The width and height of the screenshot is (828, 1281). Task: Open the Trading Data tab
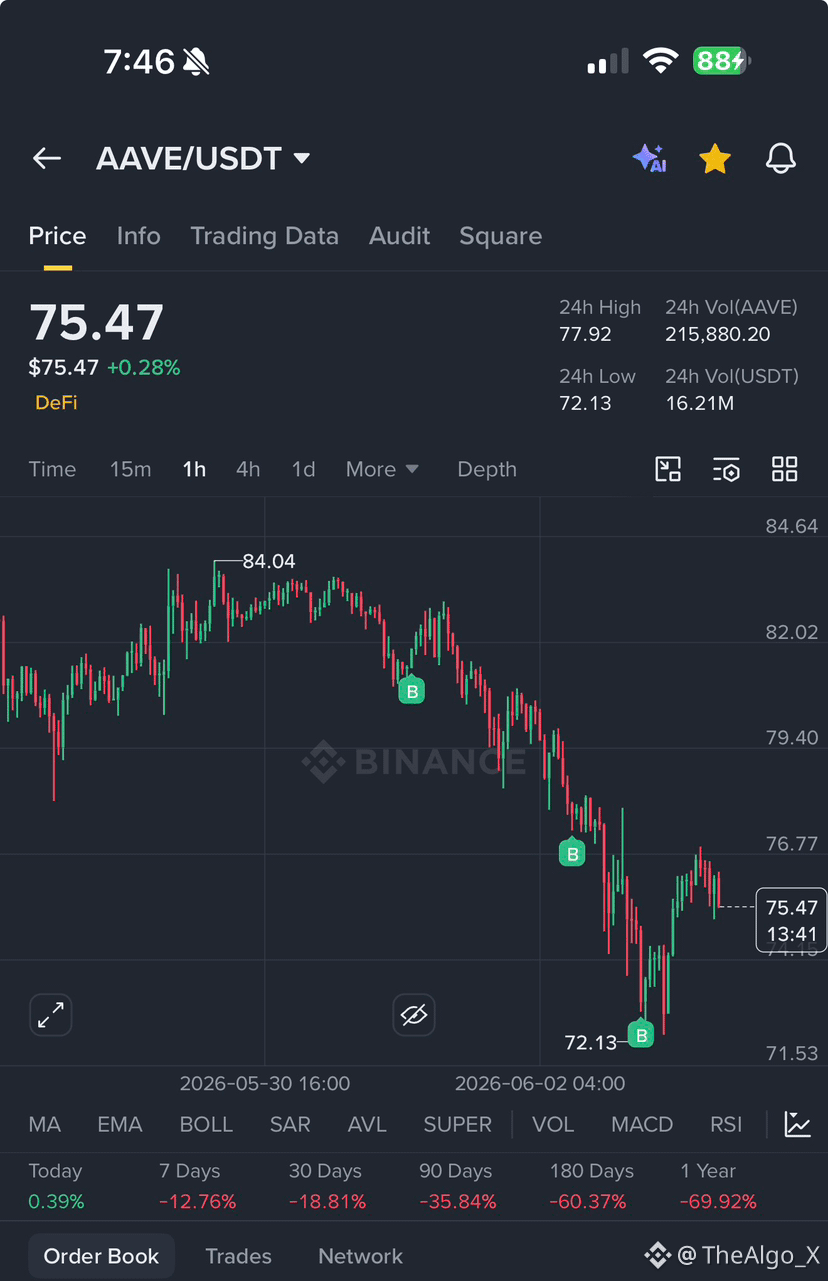coord(264,236)
